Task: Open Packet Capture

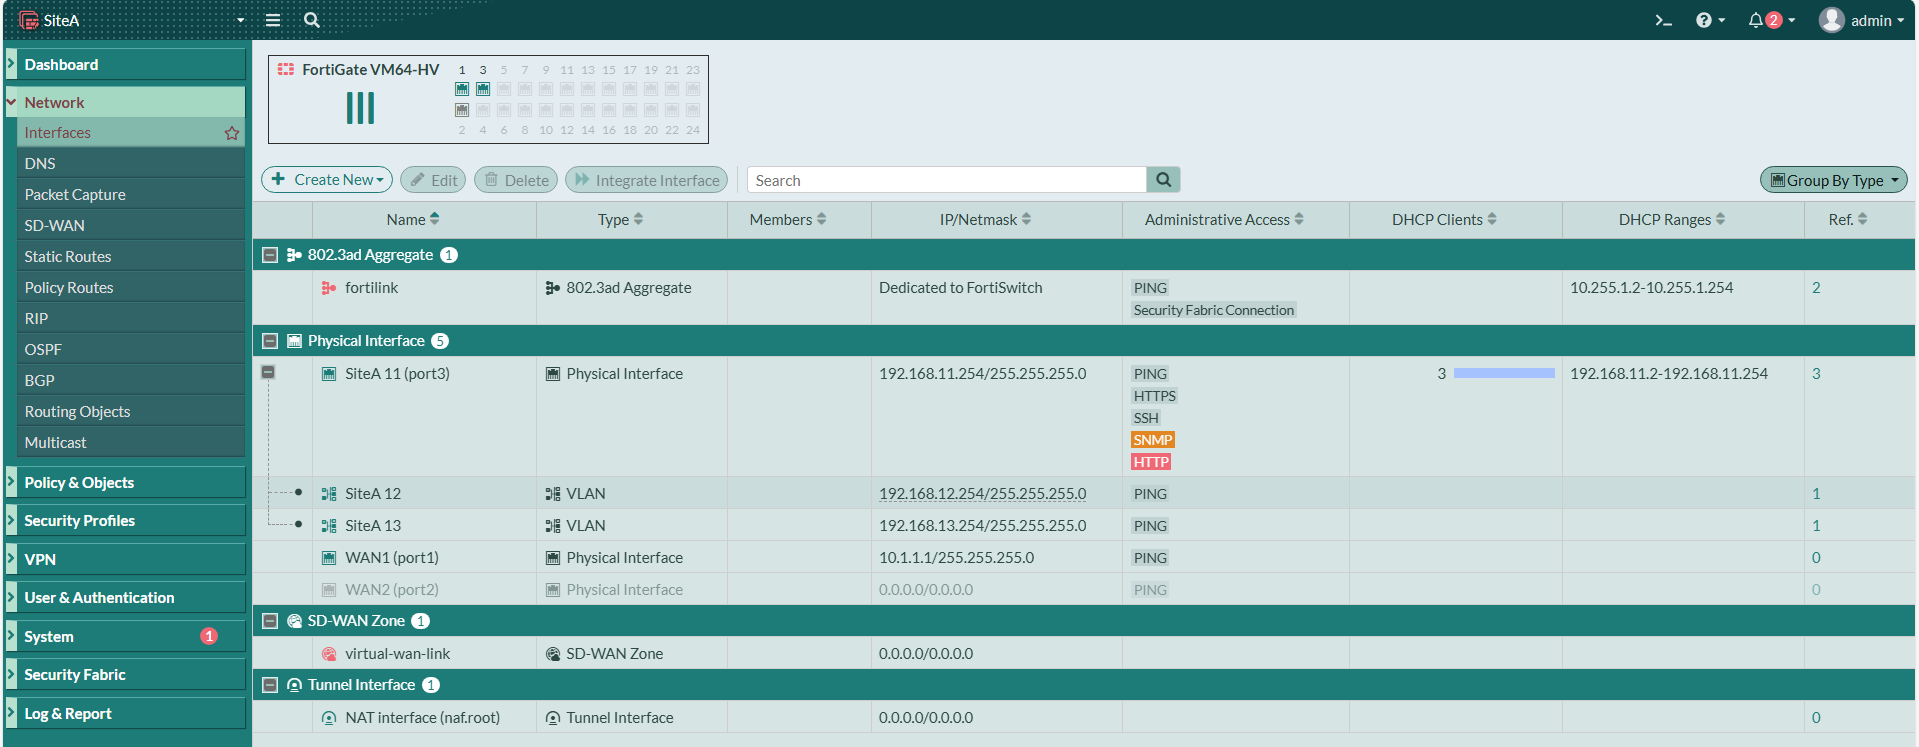Action: pyautogui.click(x=131, y=195)
